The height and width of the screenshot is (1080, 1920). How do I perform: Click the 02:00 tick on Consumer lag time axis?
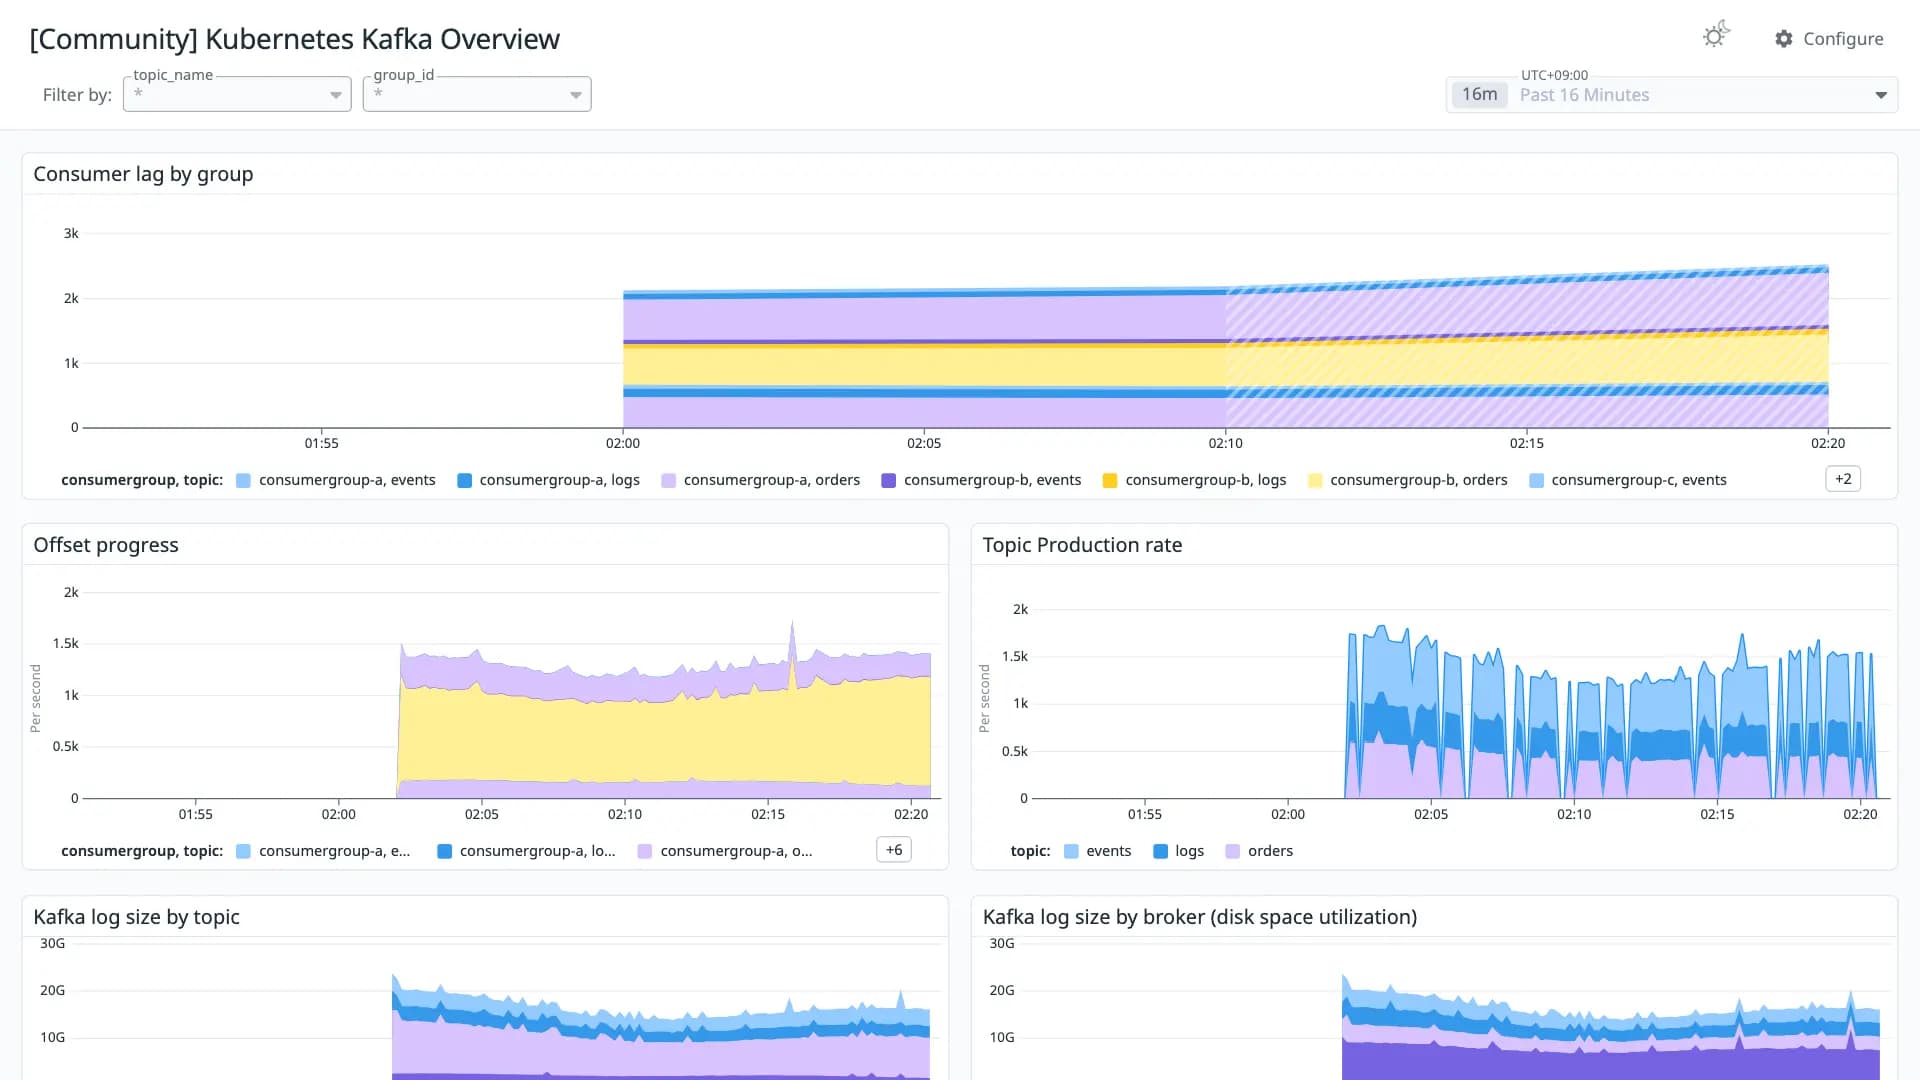pos(623,443)
